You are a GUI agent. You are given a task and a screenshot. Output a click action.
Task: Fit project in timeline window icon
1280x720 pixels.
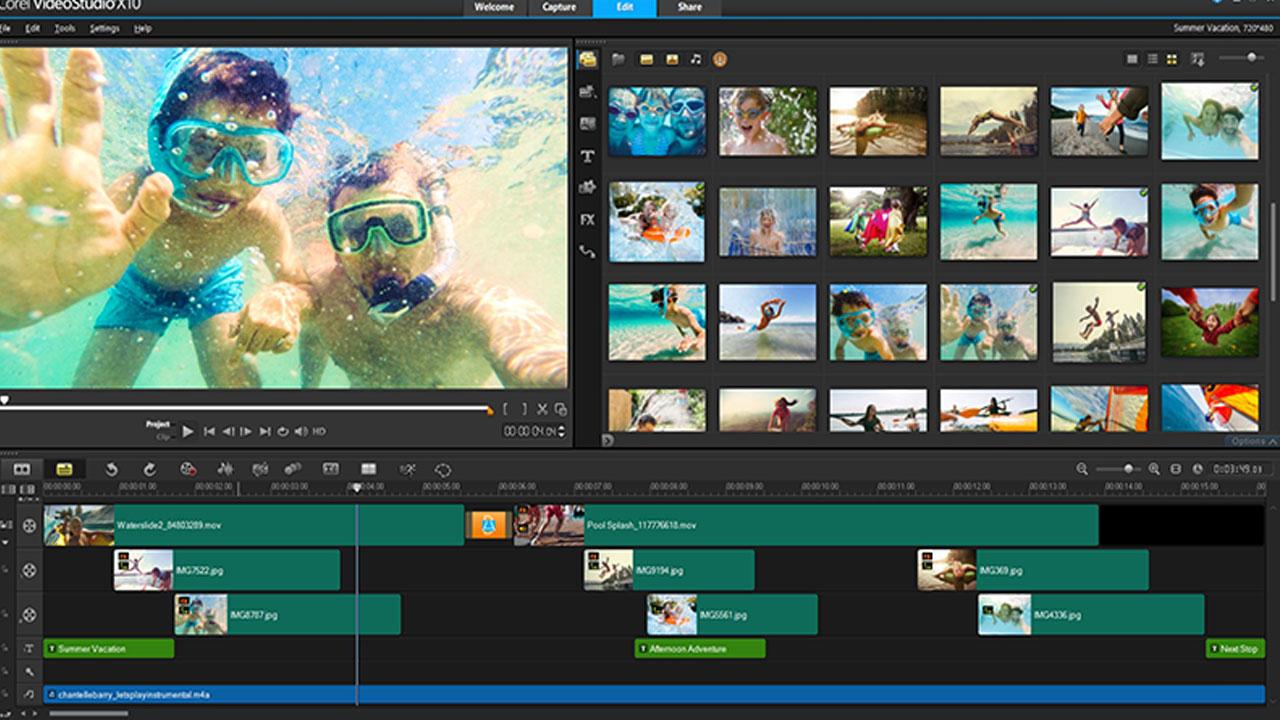pyautogui.click(x=1175, y=469)
